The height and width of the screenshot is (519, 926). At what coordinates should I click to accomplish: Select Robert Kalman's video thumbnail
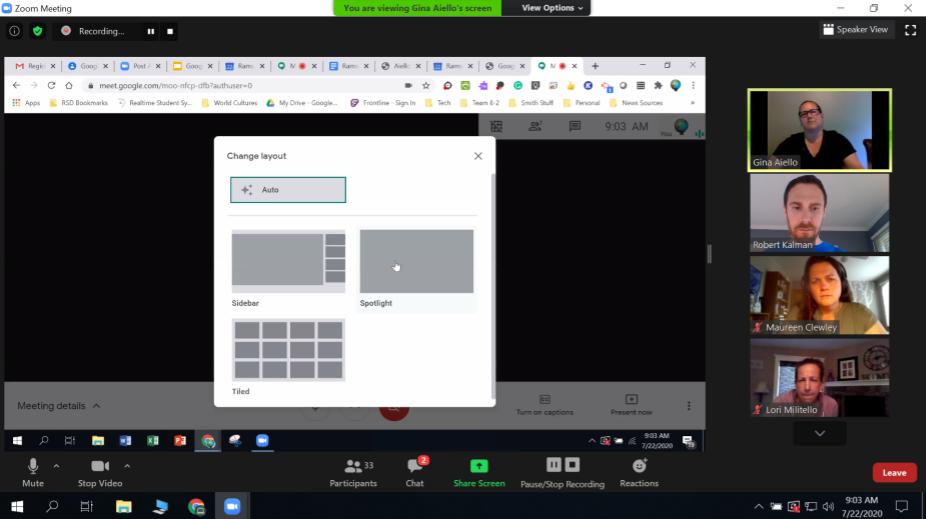point(819,213)
